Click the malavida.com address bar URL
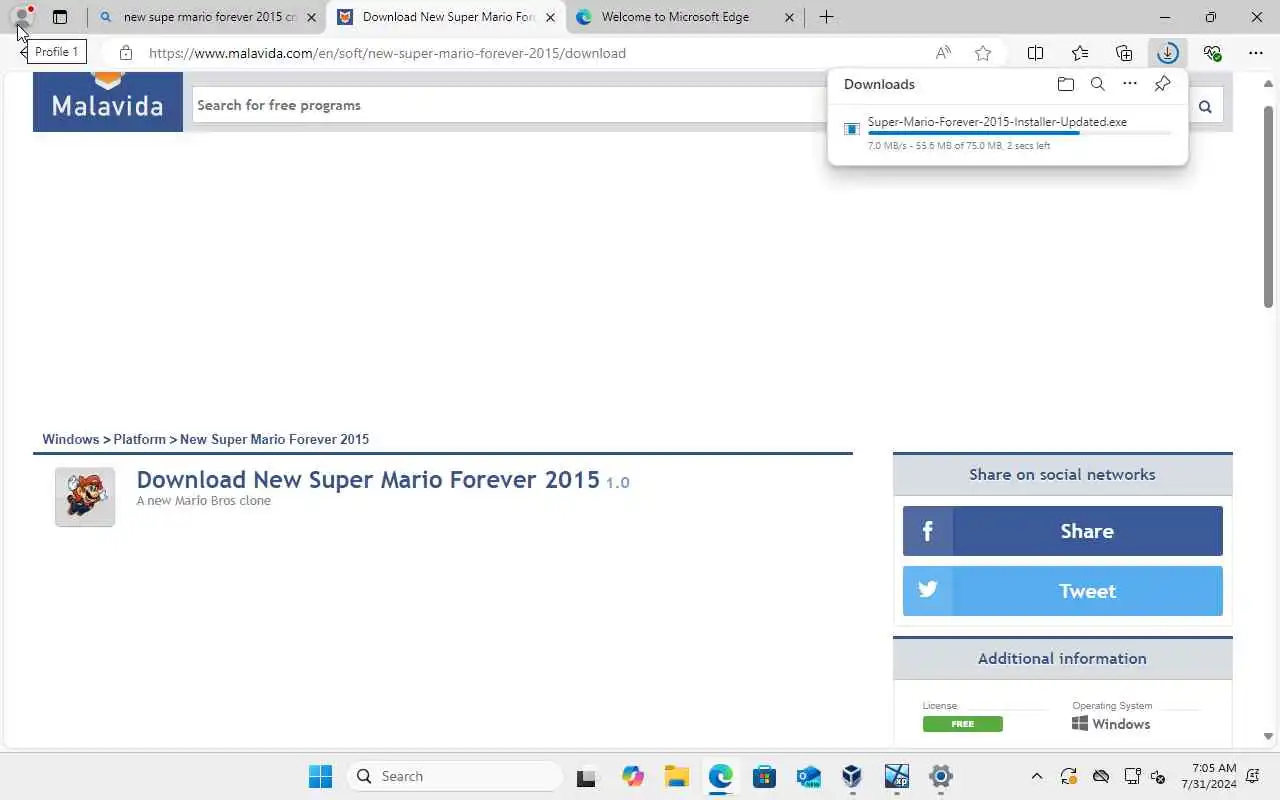 (x=387, y=53)
